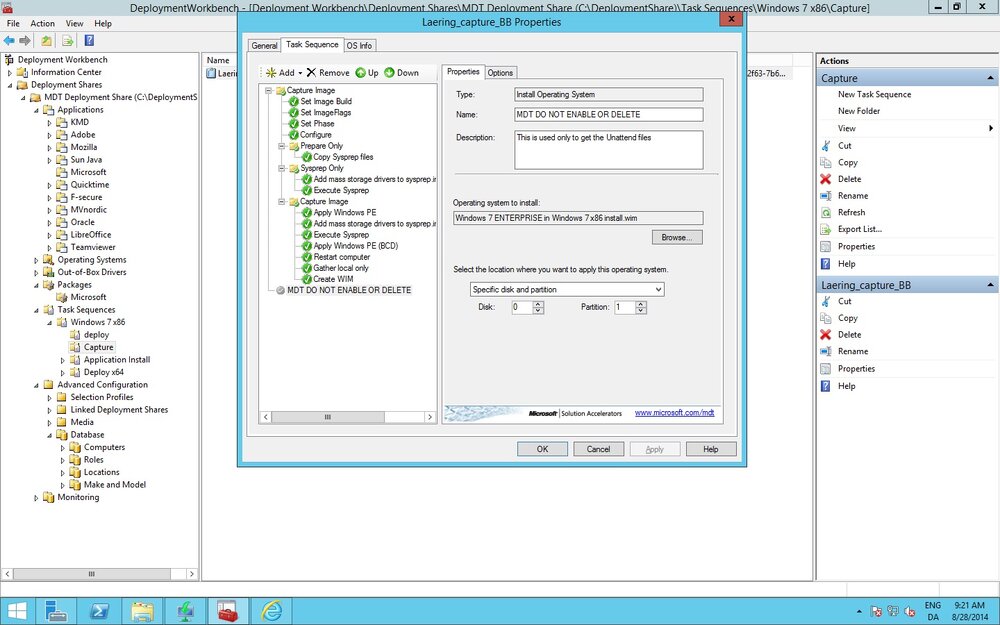1000x625 pixels.
Task: Click Cut scissors icon under Laering_capture_BB
Action: (x=826, y=301)
